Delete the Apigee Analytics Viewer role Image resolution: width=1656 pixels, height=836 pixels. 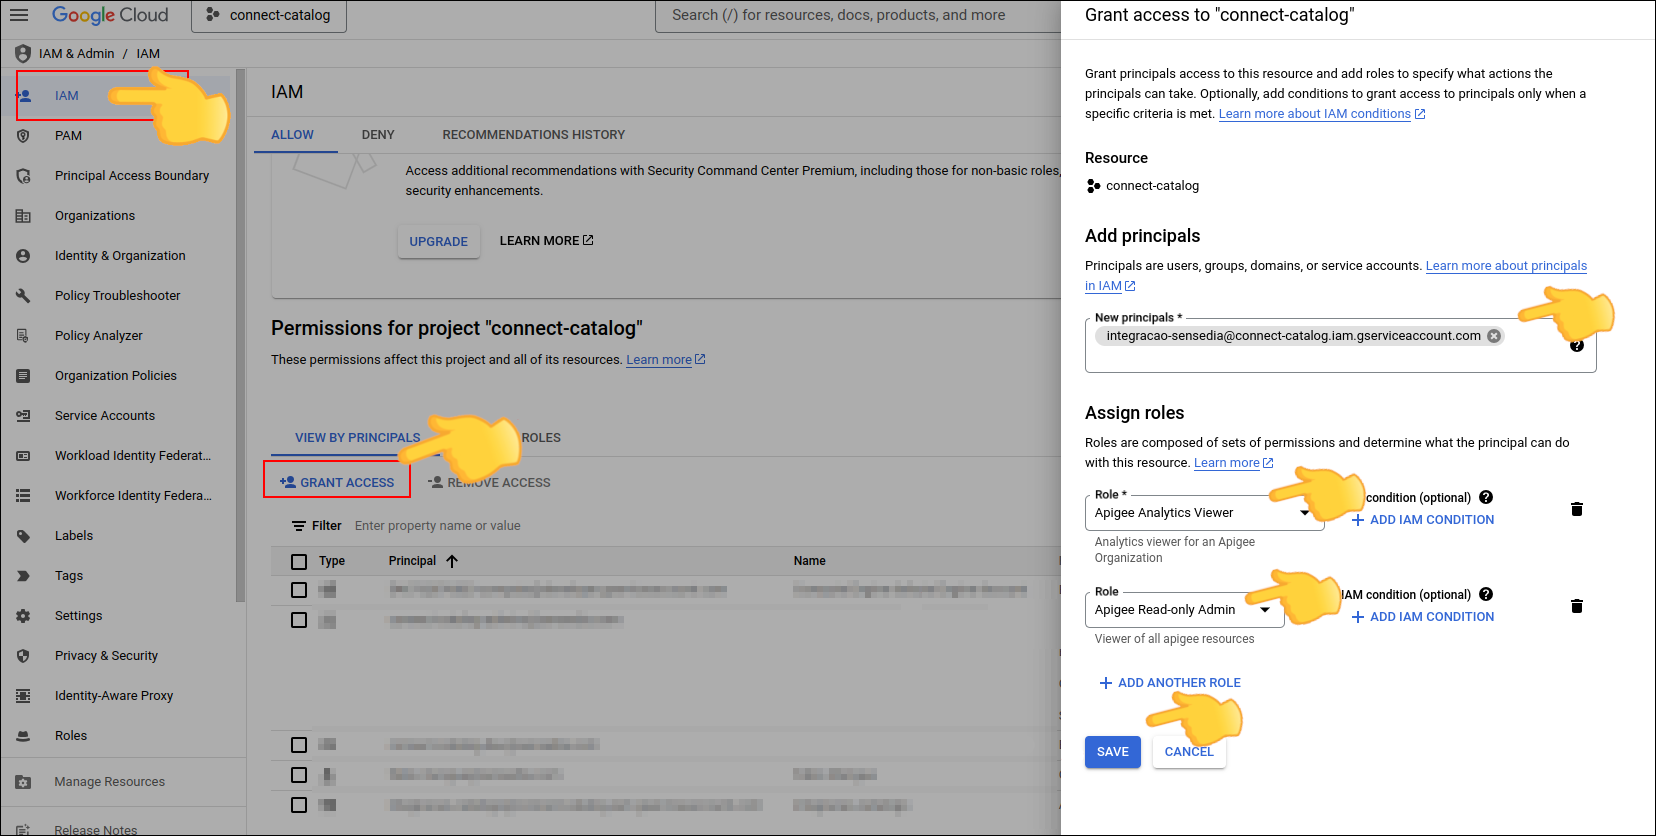pyautogui.click(x=1576, y=509)
